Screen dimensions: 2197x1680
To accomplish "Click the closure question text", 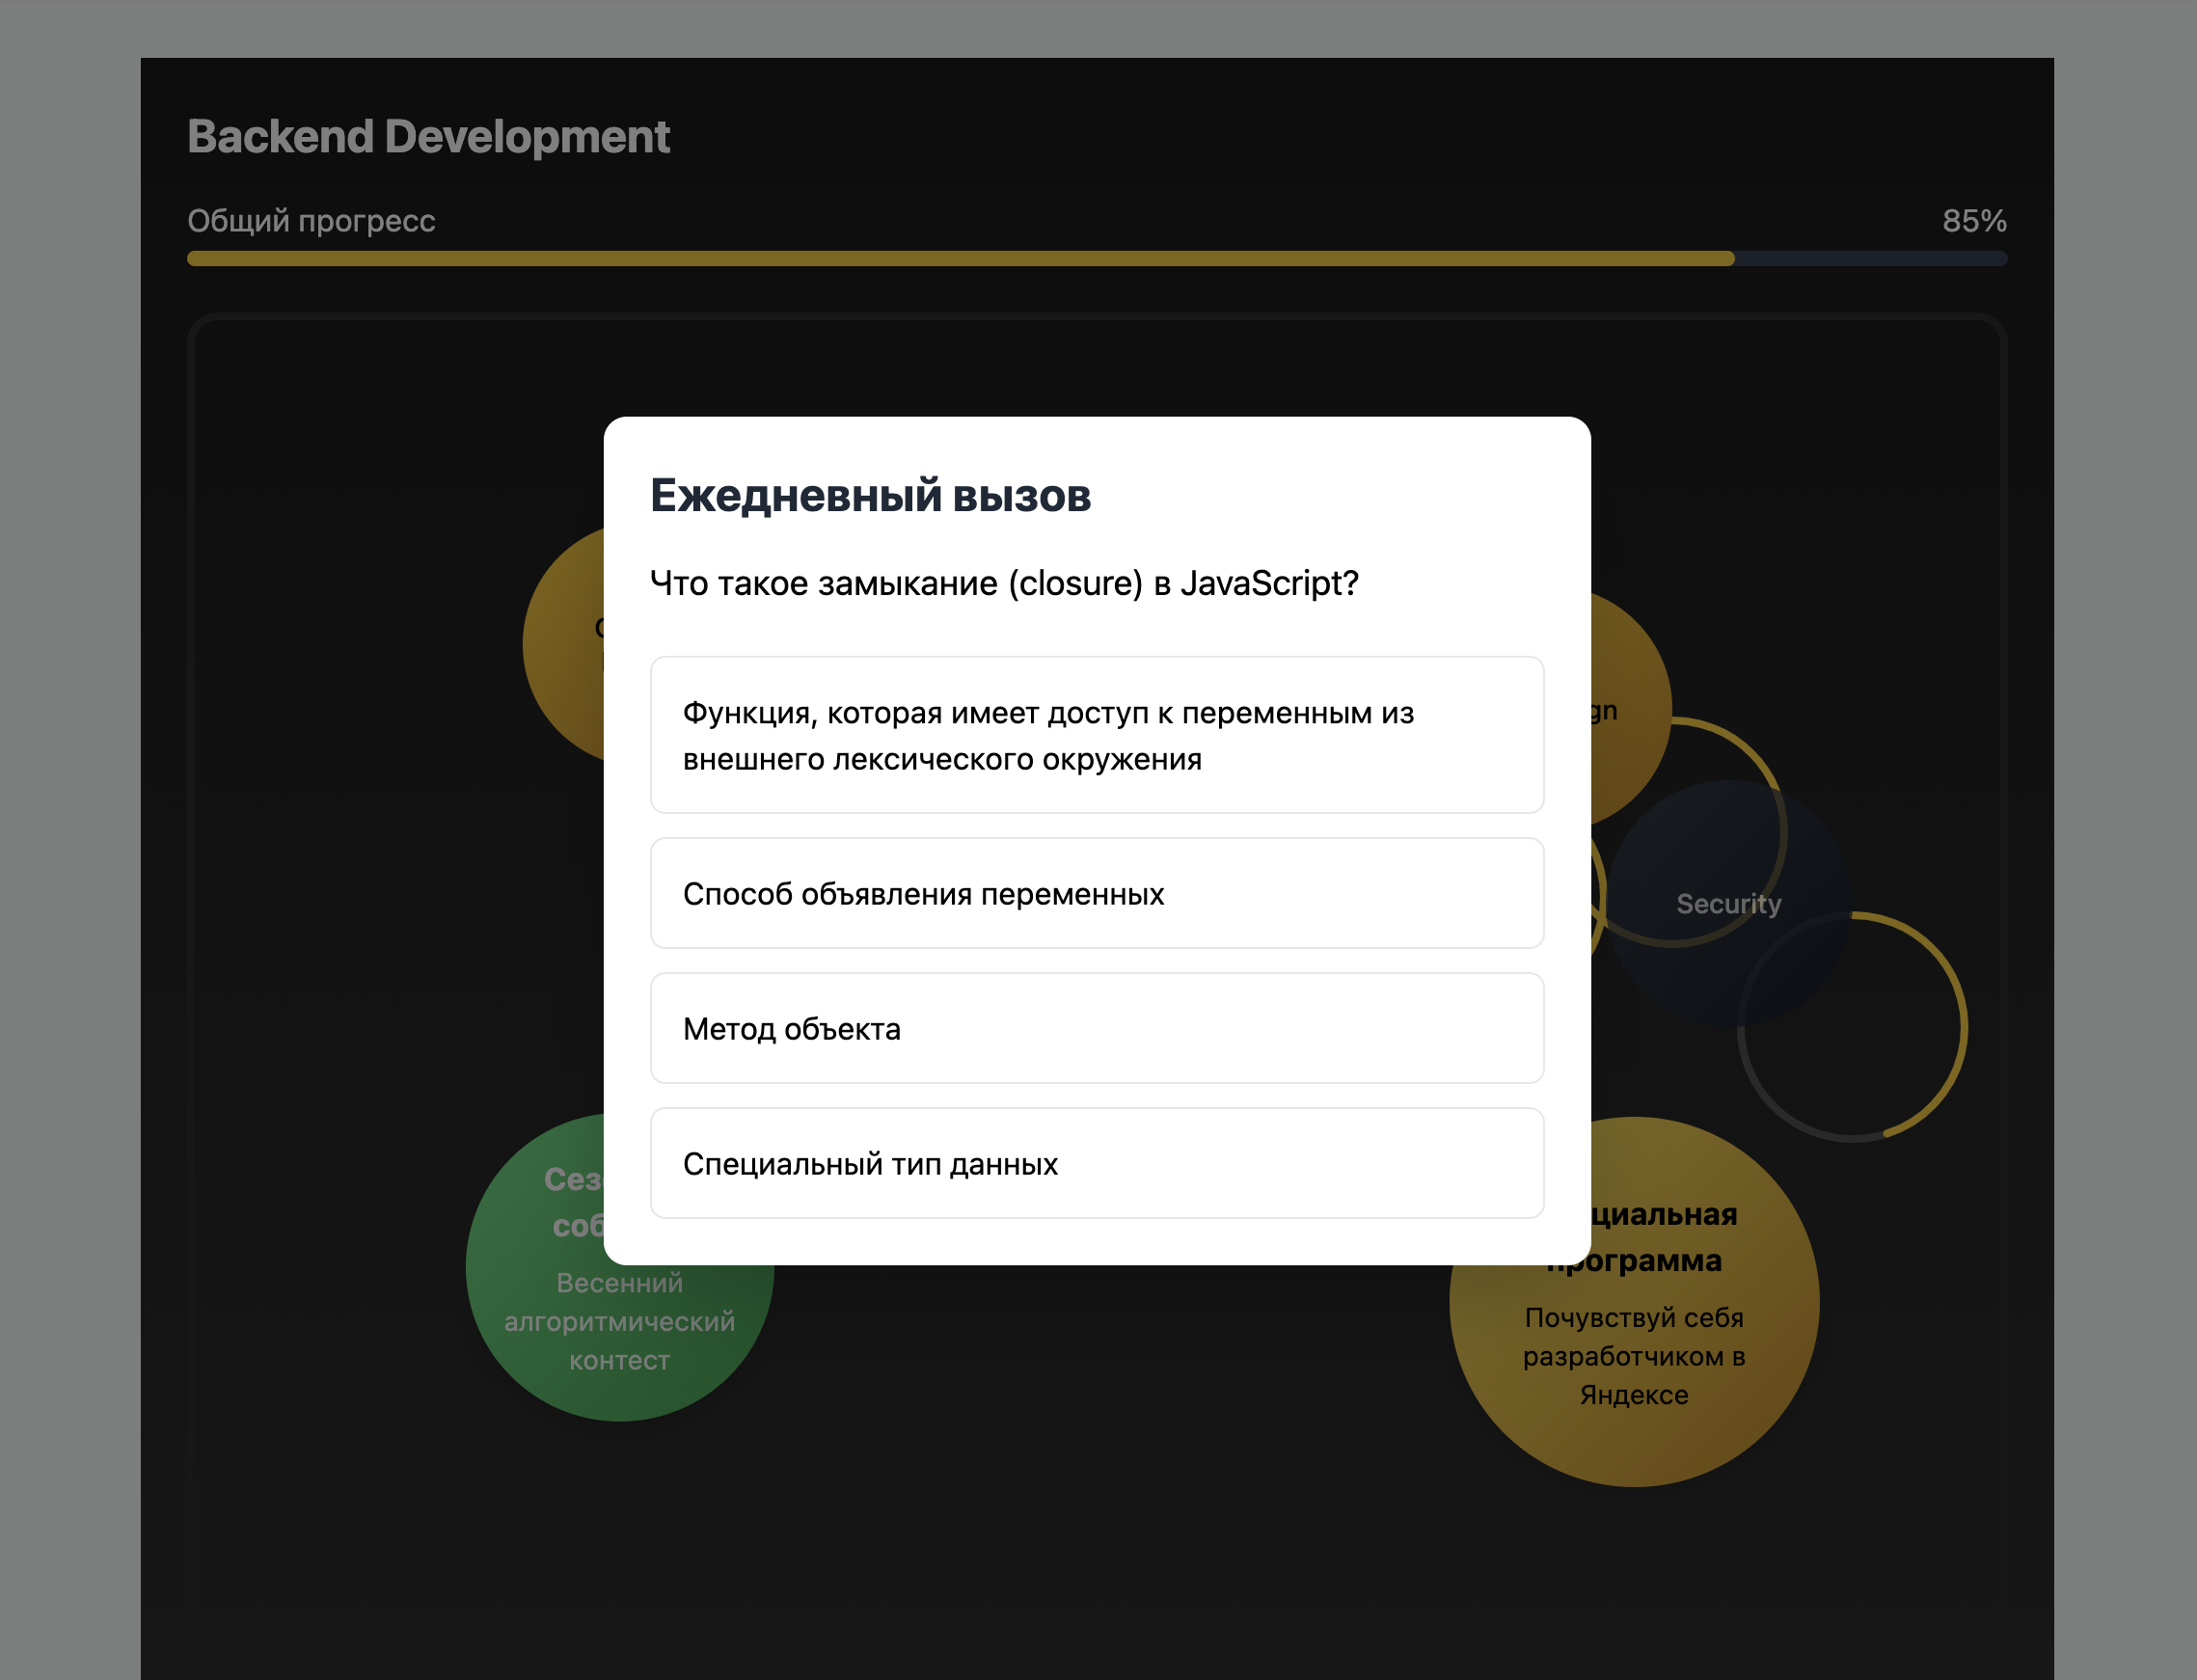I will [x=1003, y=583].
